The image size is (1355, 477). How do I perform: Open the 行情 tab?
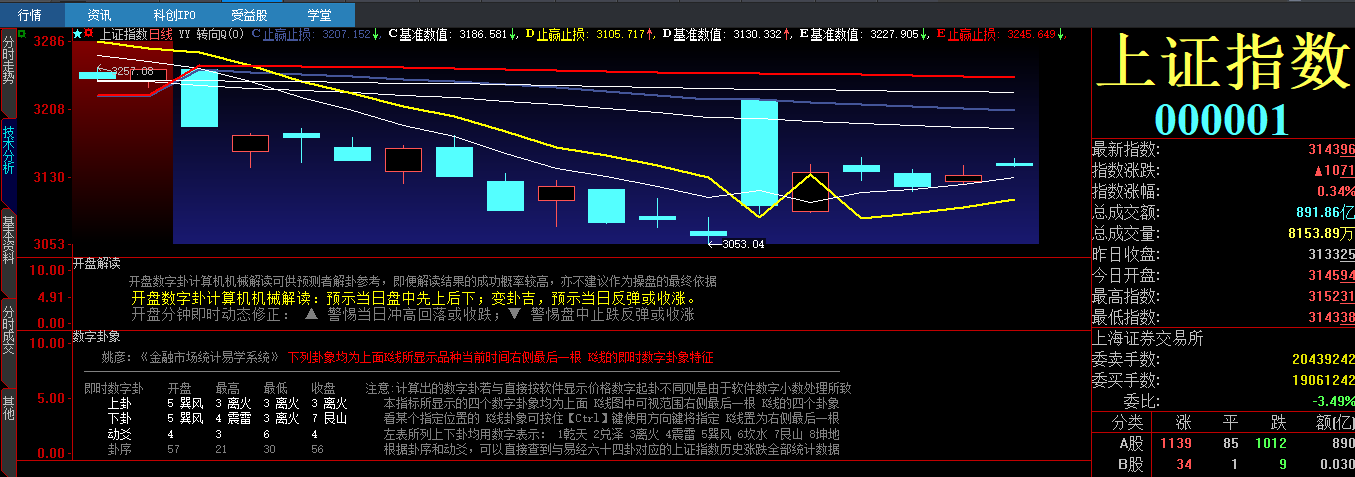click(x=32, y=15)
